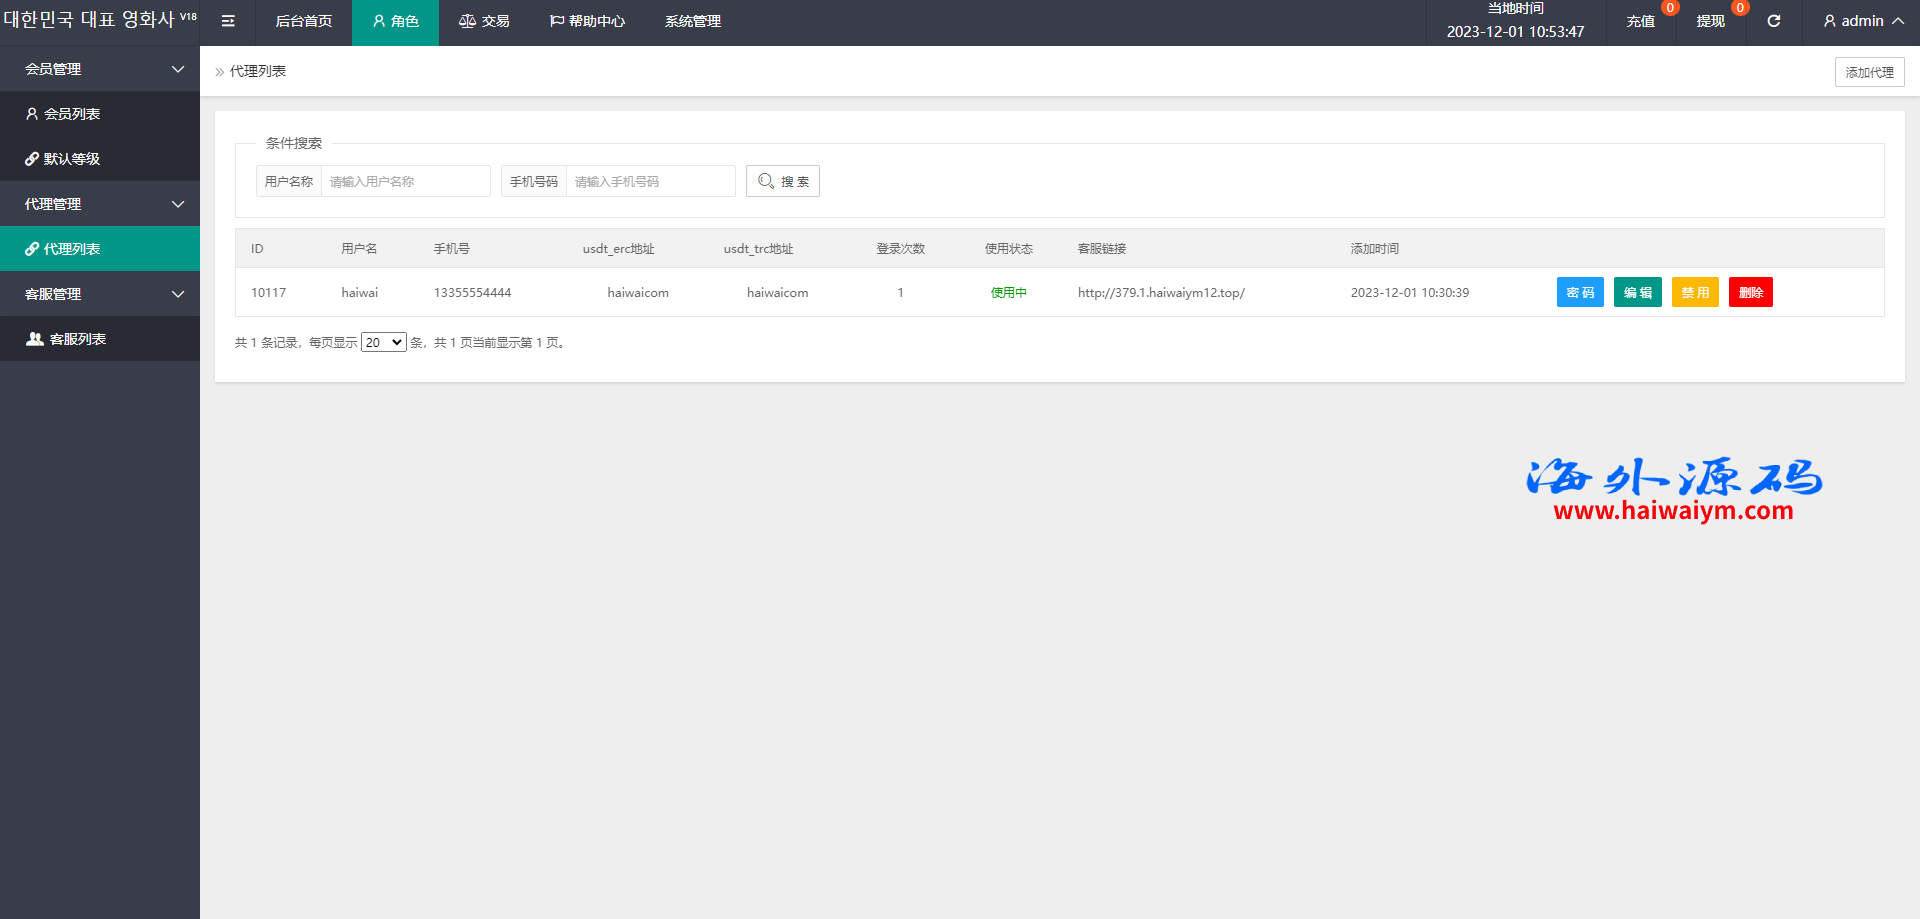Collapse the 客服管理 sidebar section
1920x919 pixels.
[100, 294]
